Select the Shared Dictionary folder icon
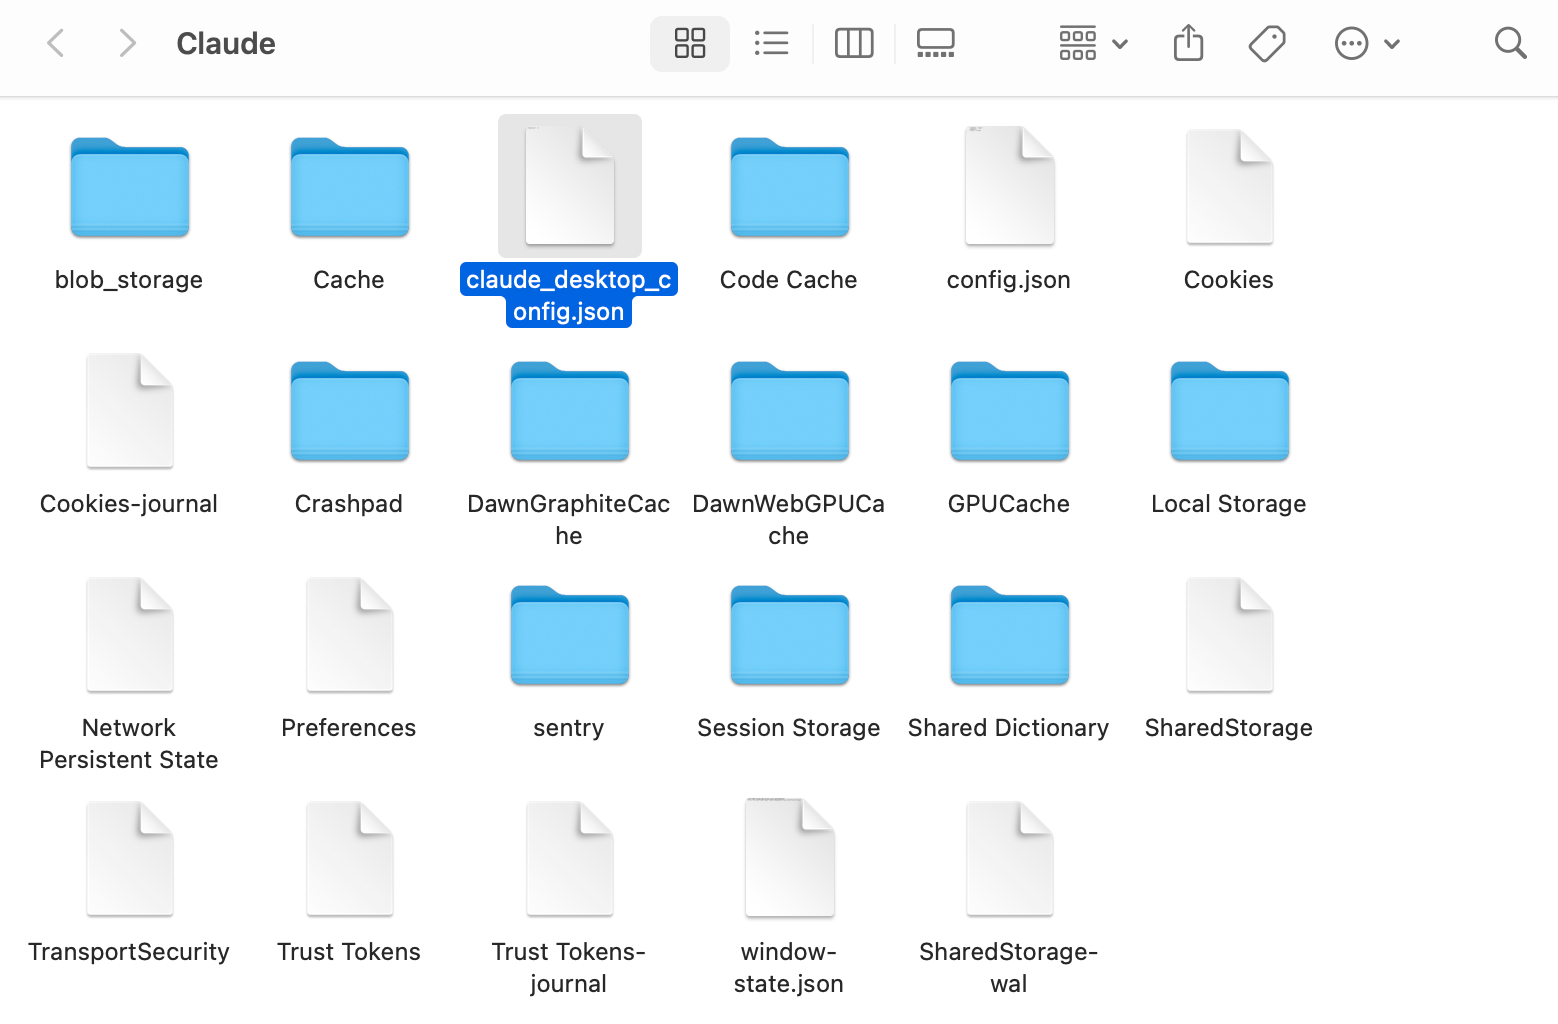 point(1010,635)
